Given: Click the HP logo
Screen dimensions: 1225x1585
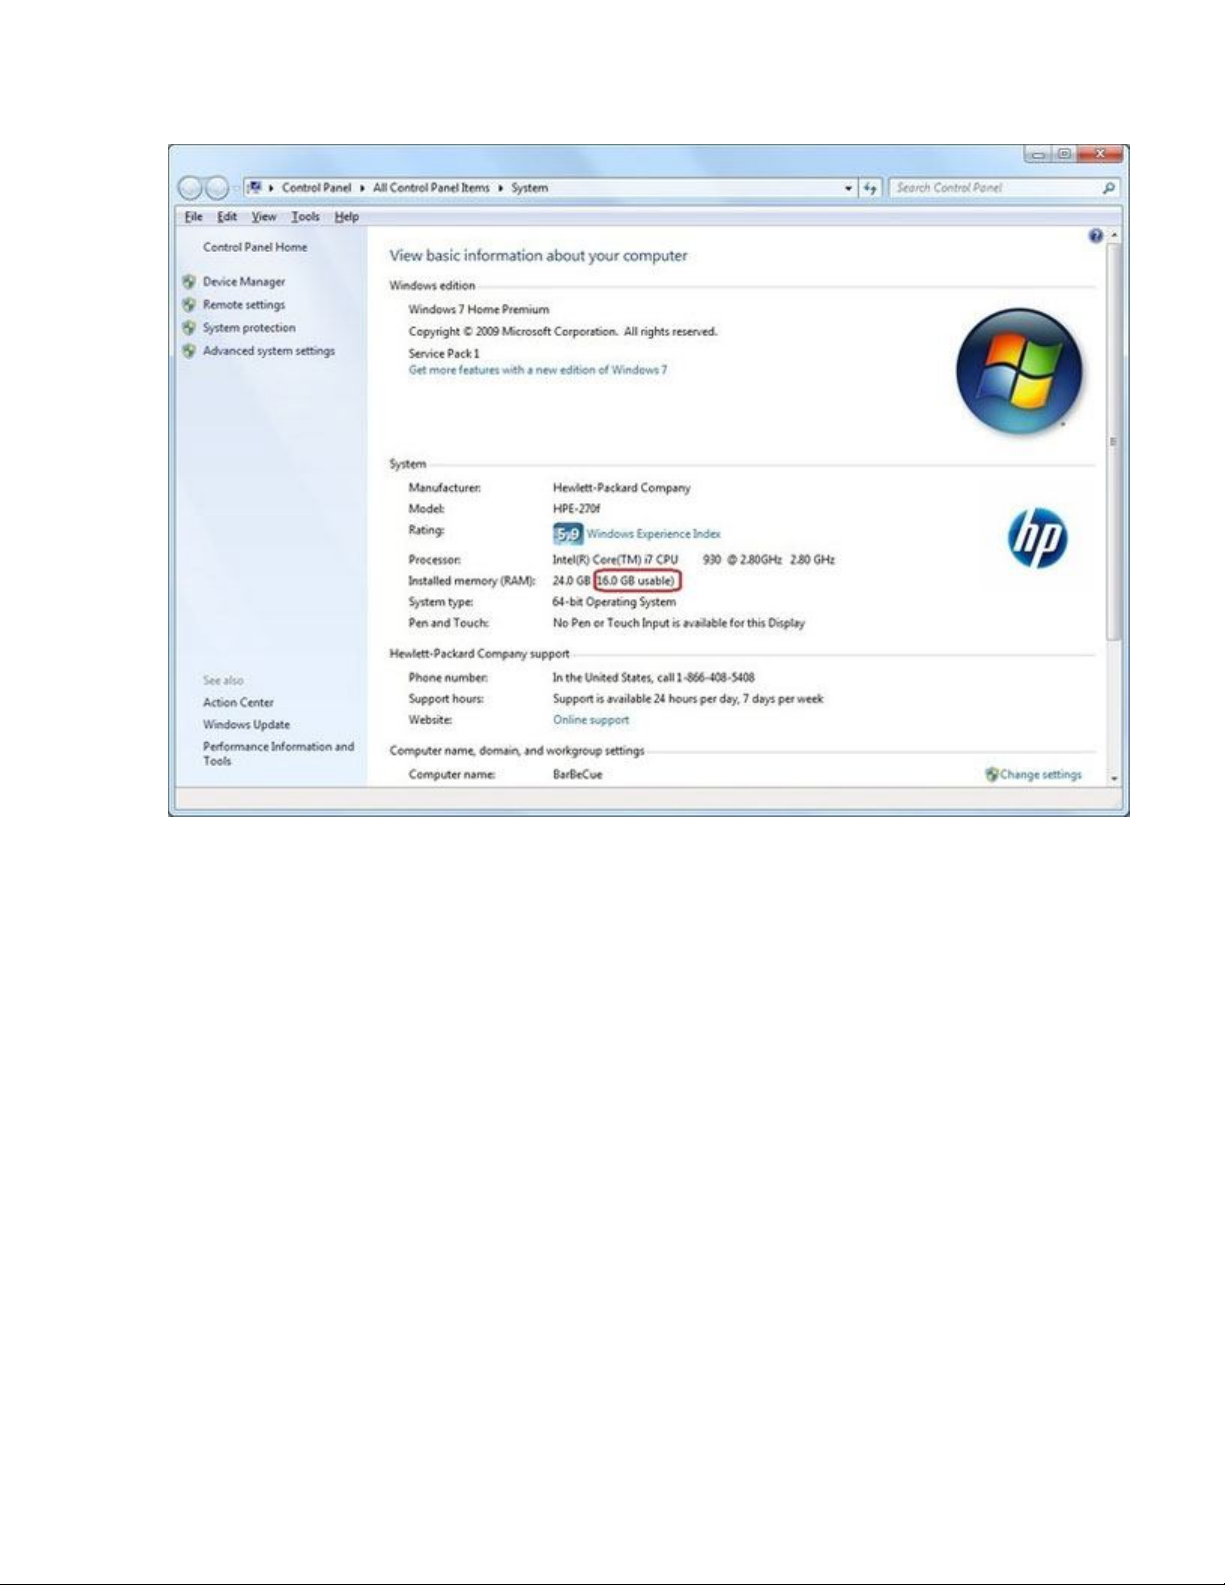Looking at the screenshot, I should pos(1037,538).
